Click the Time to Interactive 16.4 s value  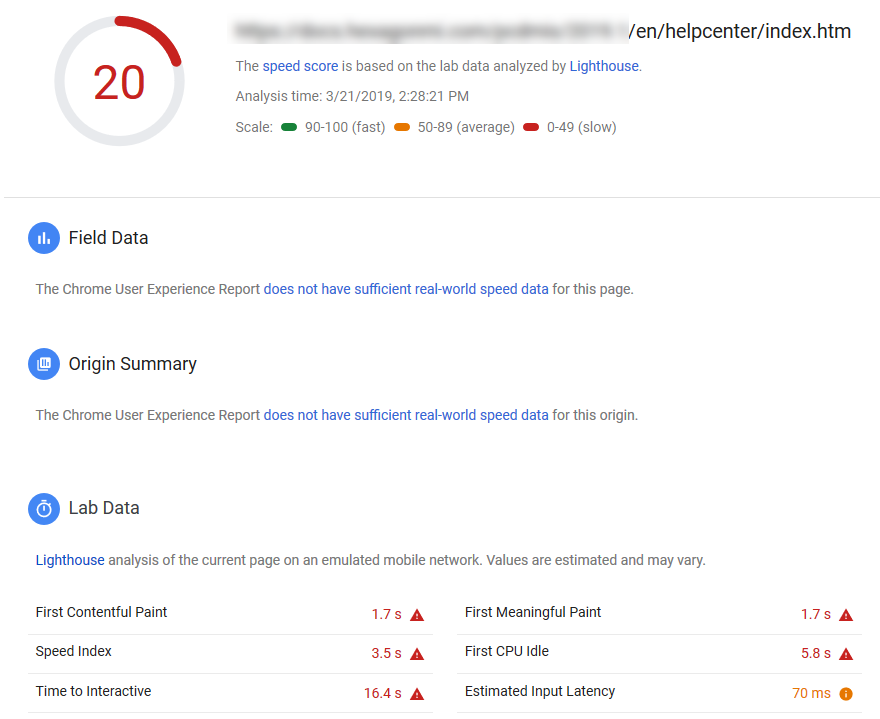click(x=382, y=693)
